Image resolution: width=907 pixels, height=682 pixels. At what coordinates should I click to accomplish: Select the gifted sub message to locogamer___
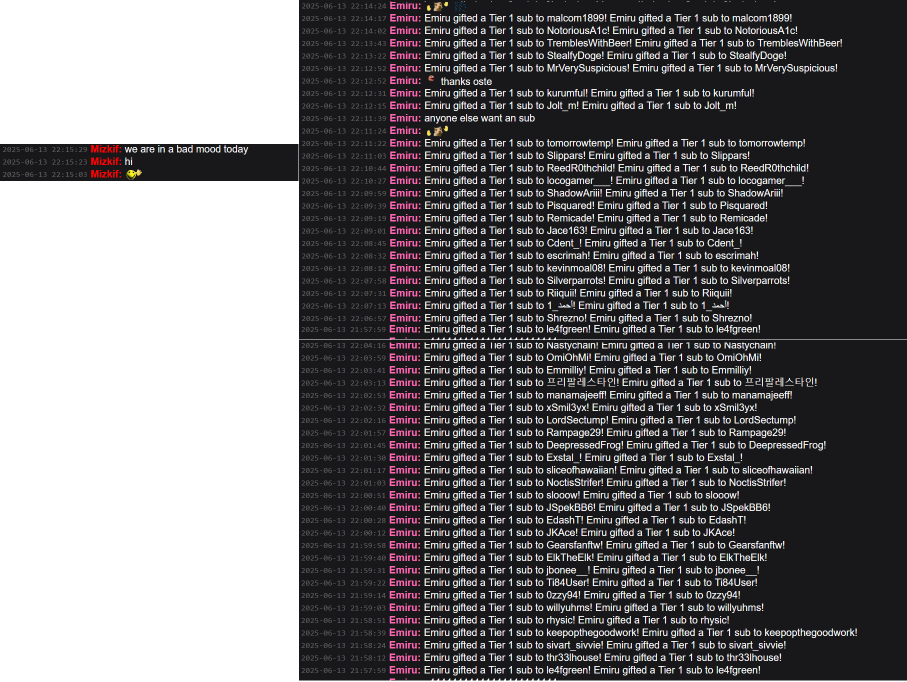pos(614,180)
